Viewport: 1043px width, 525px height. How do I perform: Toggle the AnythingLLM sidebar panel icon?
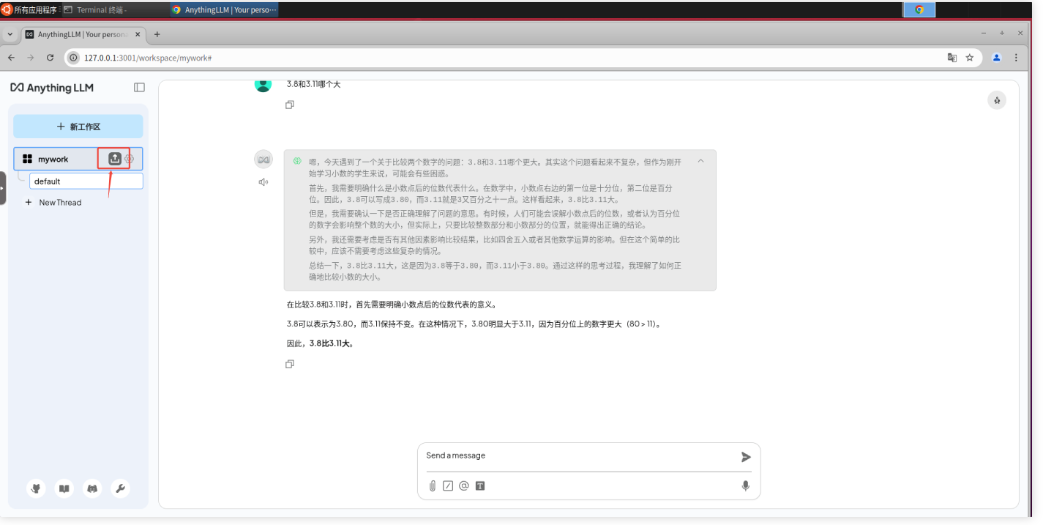[x=139, y=87]
